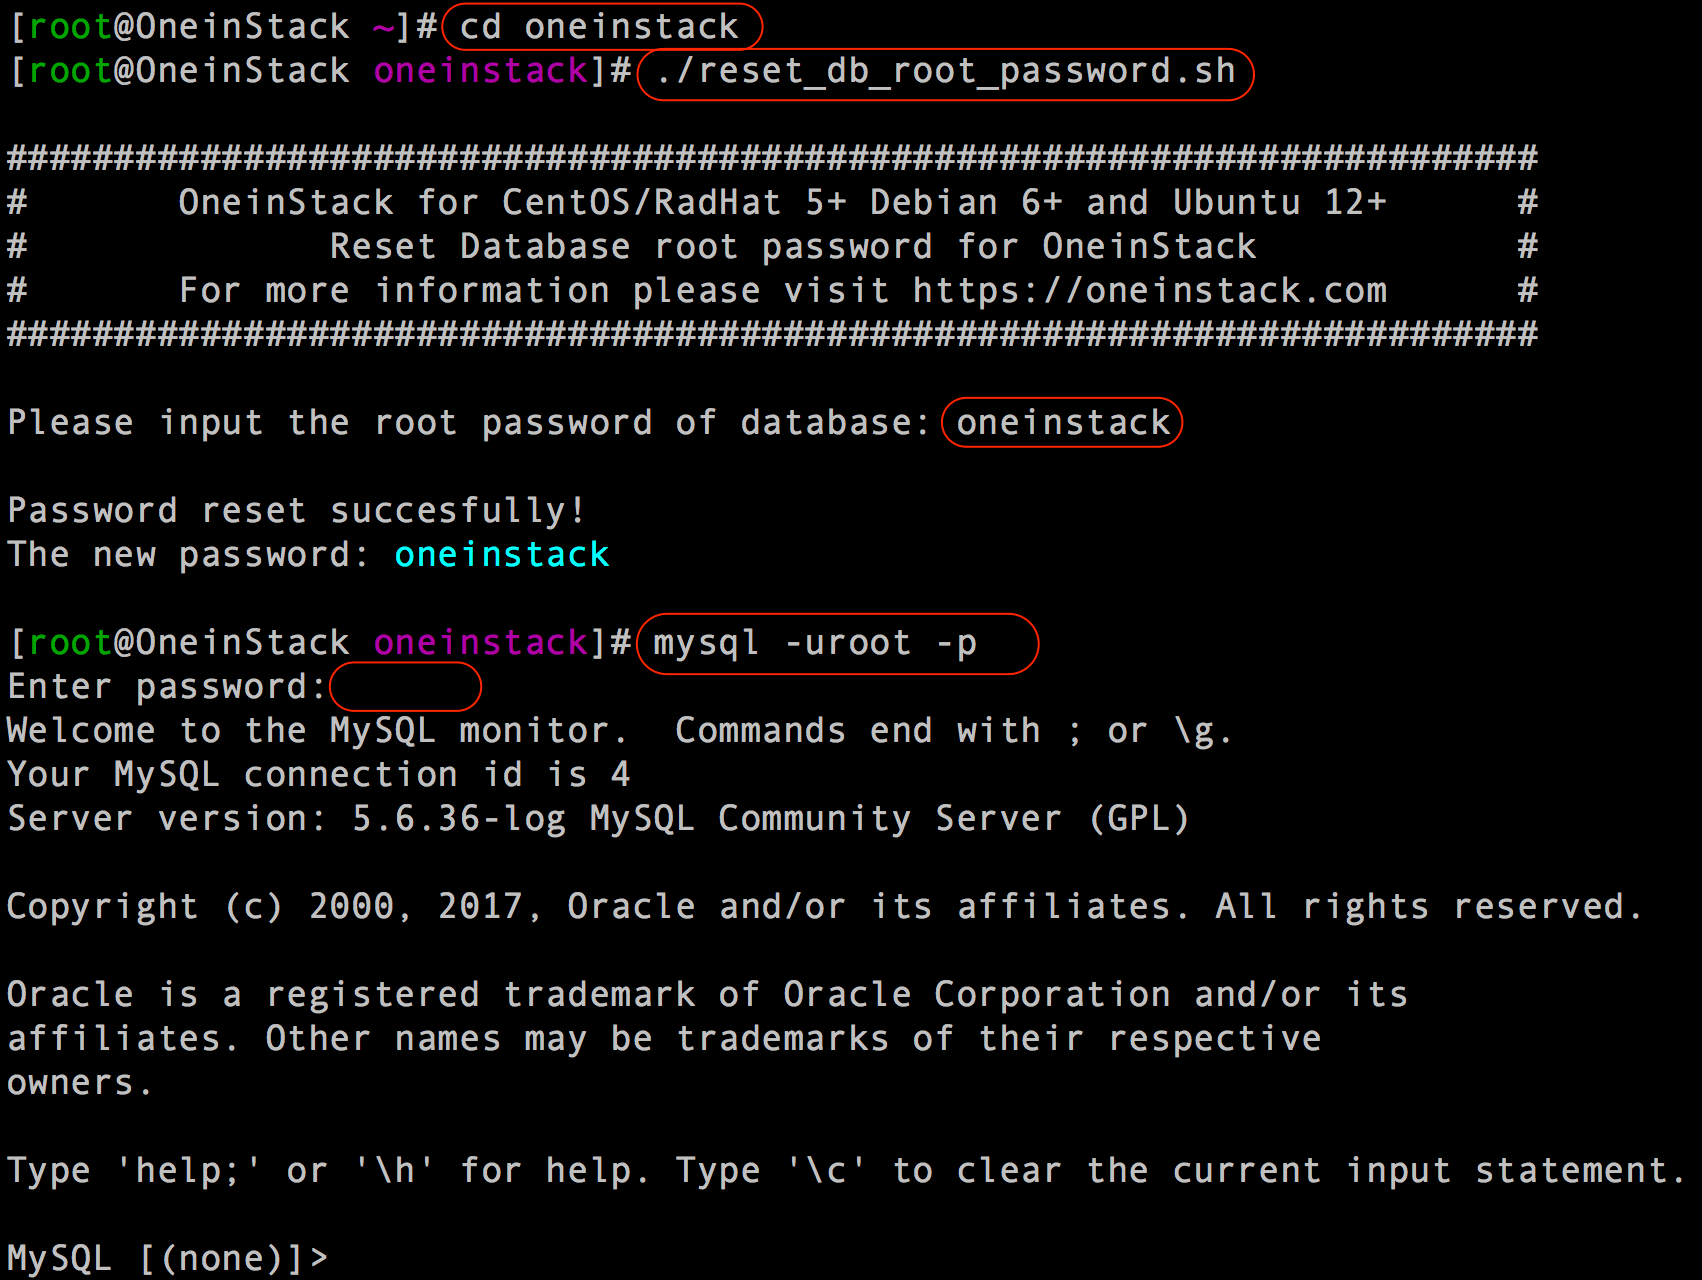This screenshot has height=1280, width=1702.
Task: Click the 'Oracle is a registered trademark' line
Action: pos(707,994)
